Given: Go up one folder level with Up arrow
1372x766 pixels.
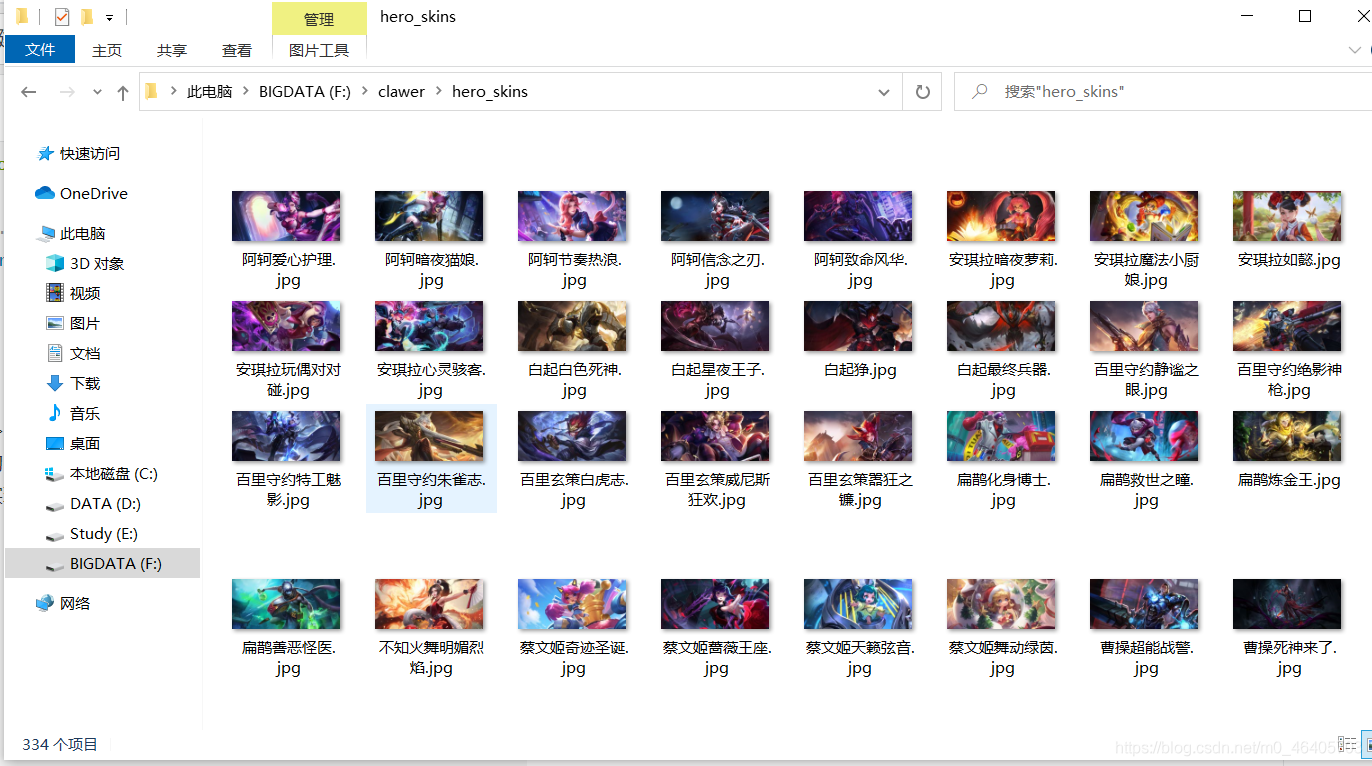Looking at the screenshot, I should tap(123, 92).
